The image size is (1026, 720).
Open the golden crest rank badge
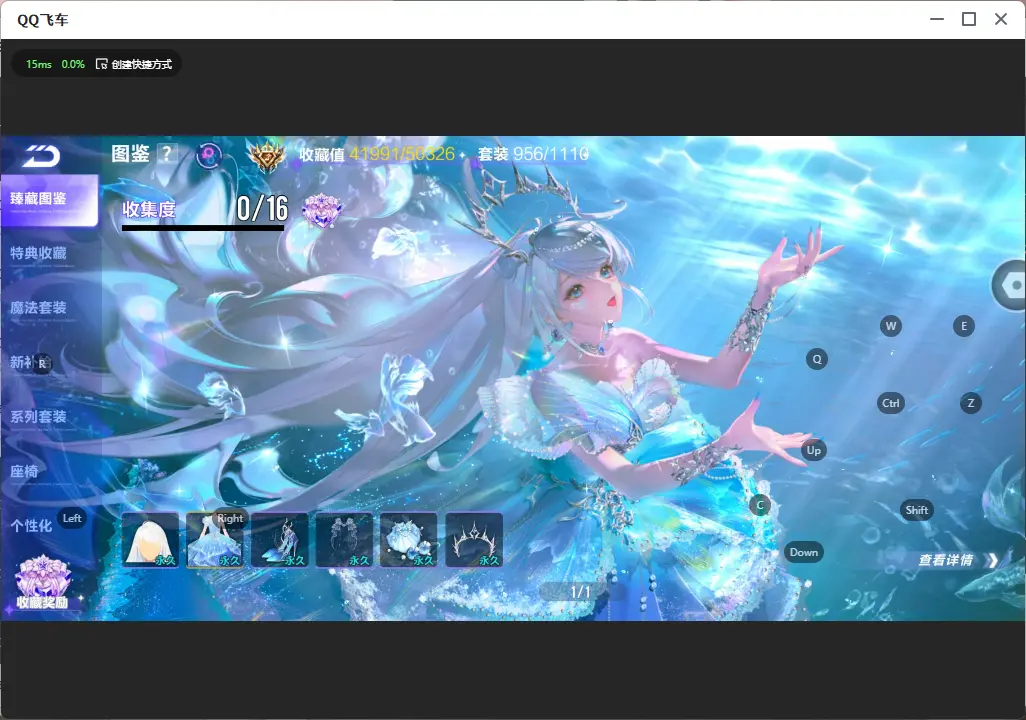(x=267, y=156)
